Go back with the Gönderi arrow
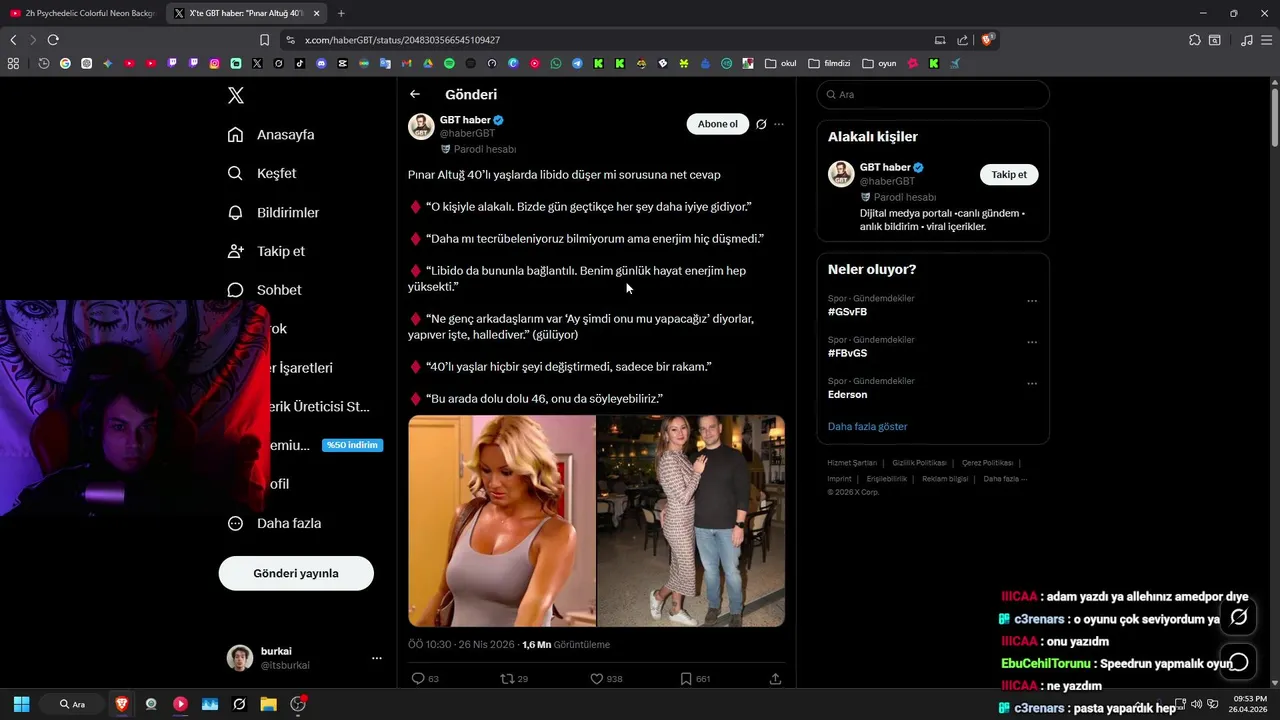The height and width of the screenshot is (720, 1280). 415,94
